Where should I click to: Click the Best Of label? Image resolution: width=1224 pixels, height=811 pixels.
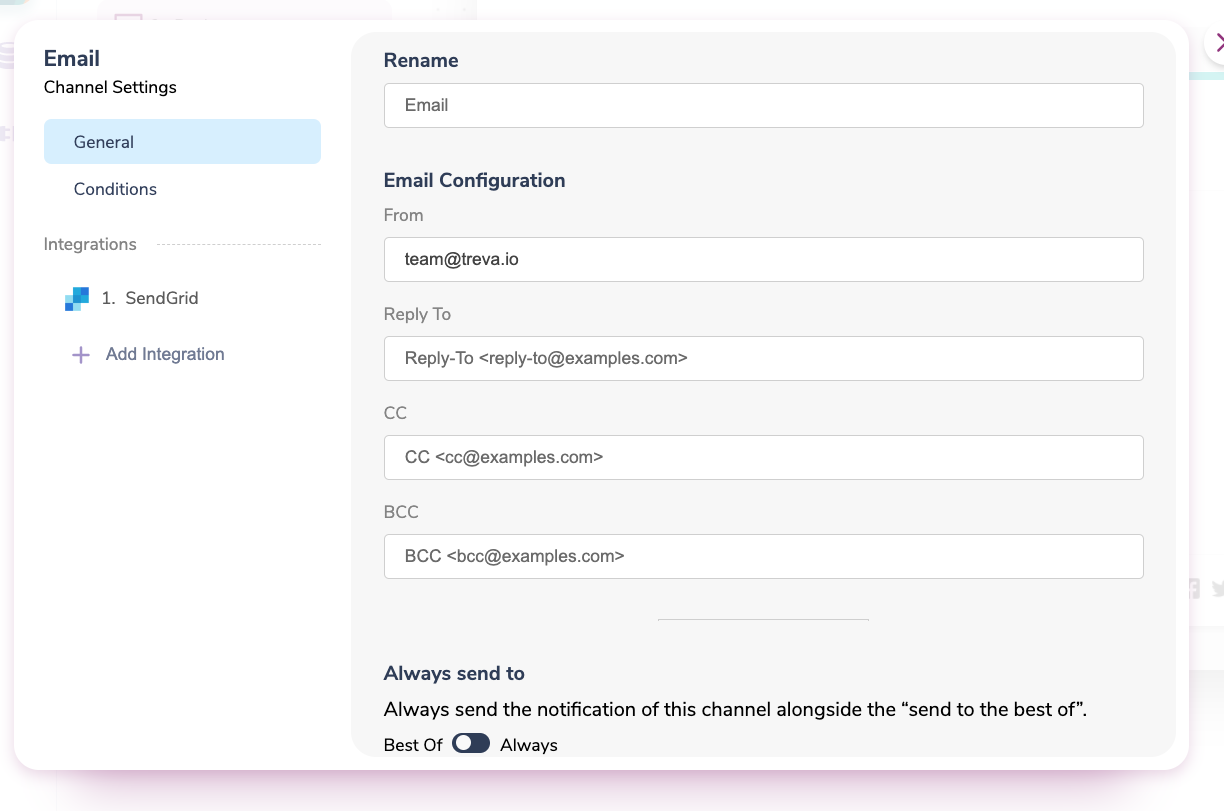pos(412,744)
